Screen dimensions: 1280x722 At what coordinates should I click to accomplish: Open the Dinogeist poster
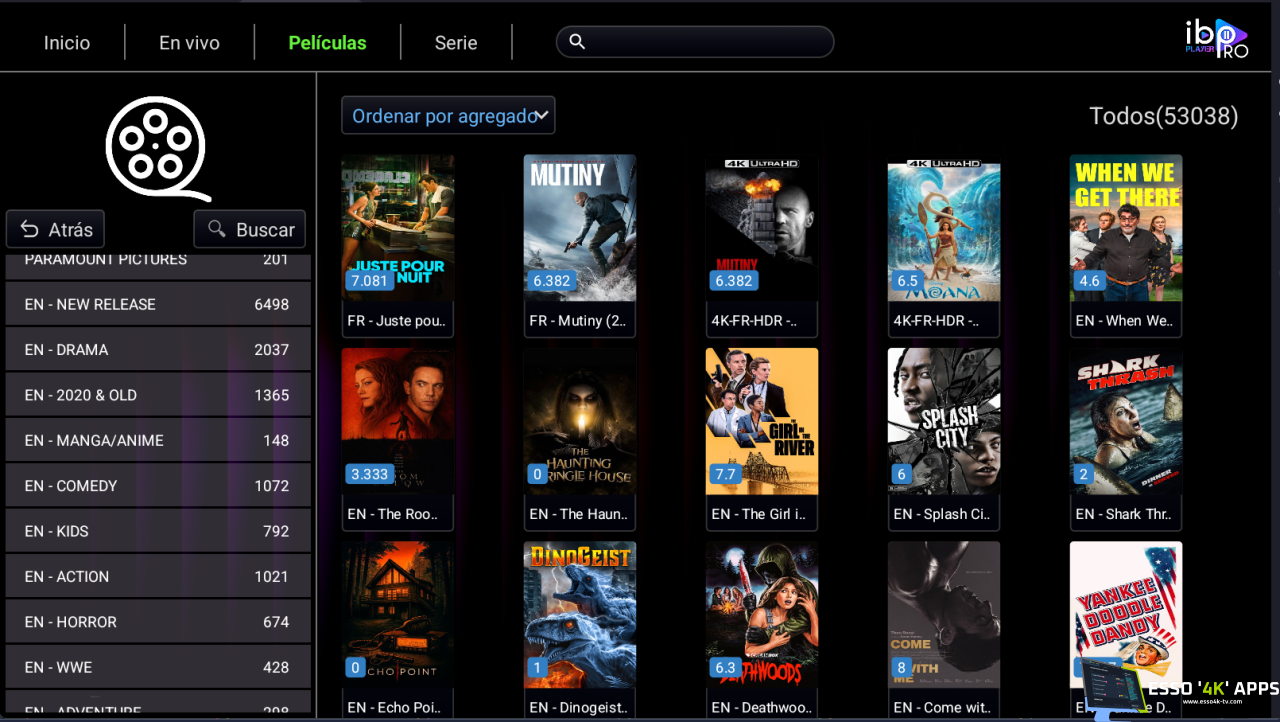[580, 615]
